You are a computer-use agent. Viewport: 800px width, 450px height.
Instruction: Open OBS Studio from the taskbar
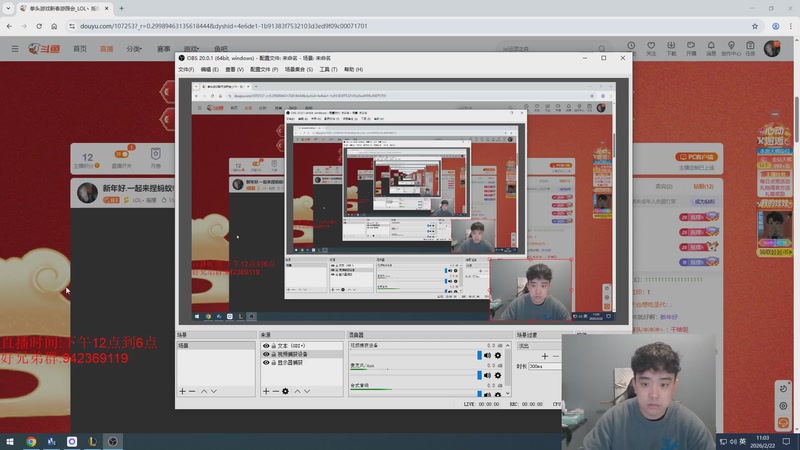point(113,441)
